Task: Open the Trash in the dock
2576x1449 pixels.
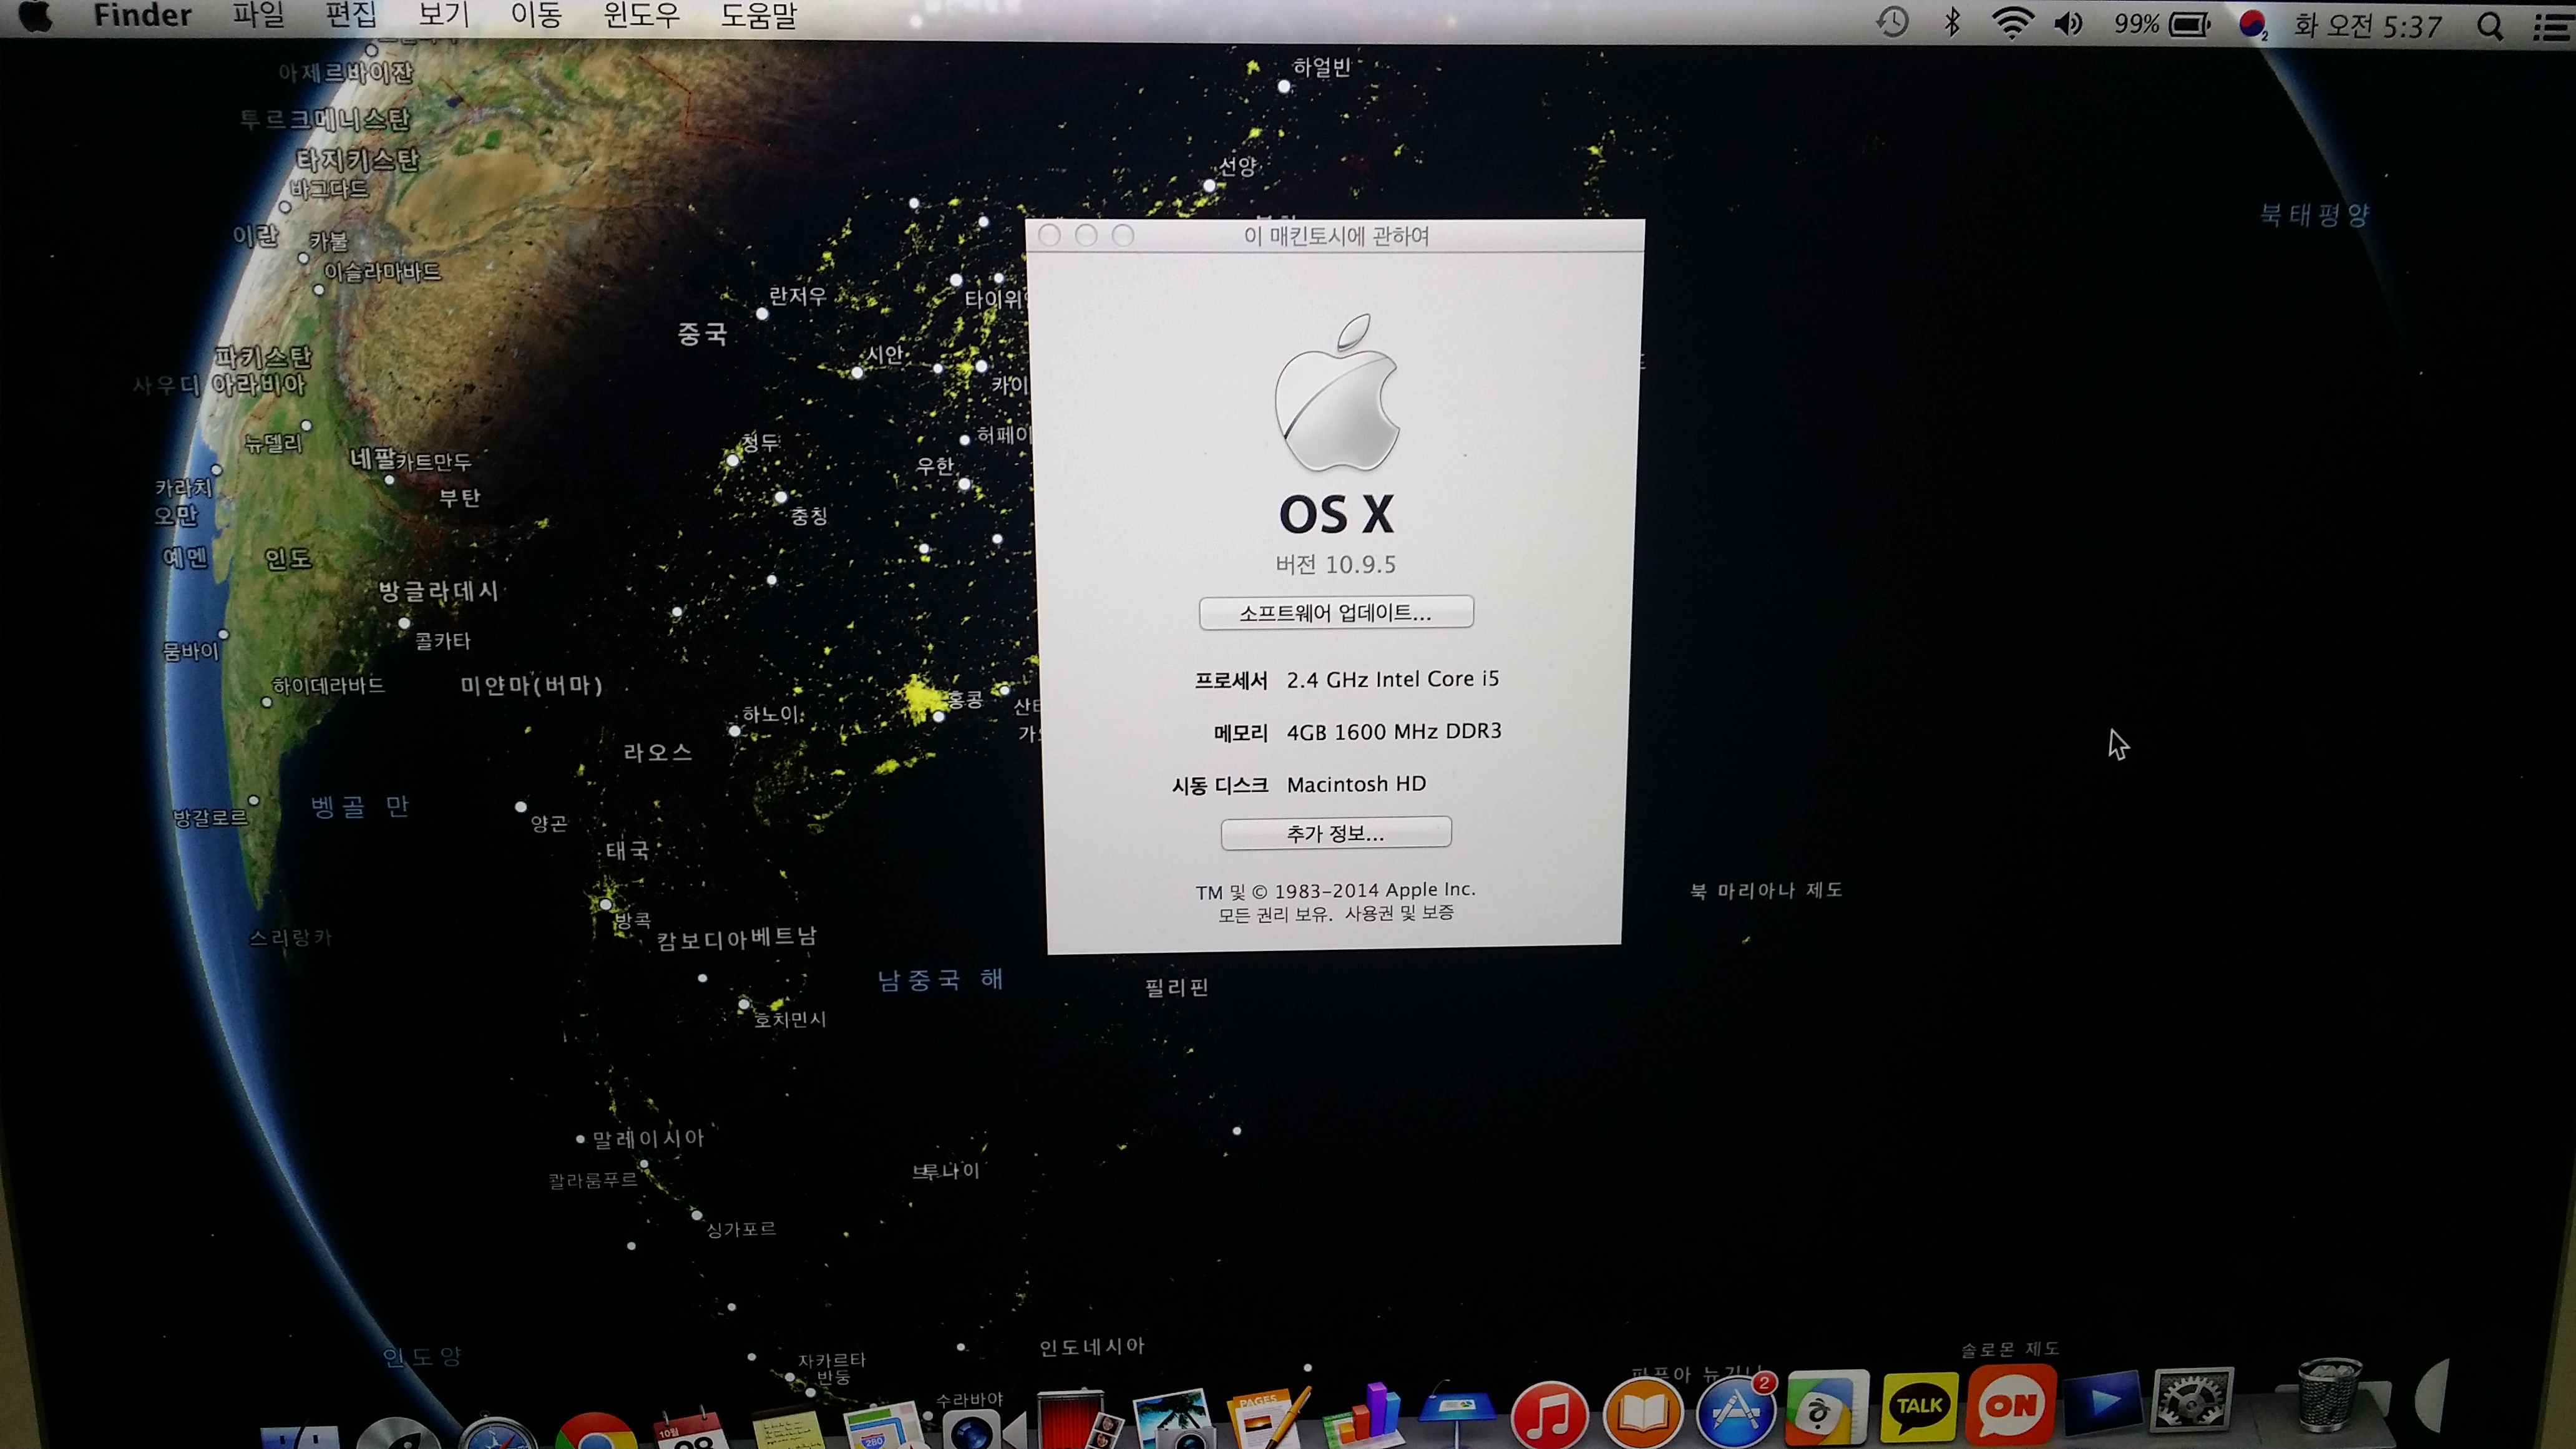Action: tap(2330, 1395)
